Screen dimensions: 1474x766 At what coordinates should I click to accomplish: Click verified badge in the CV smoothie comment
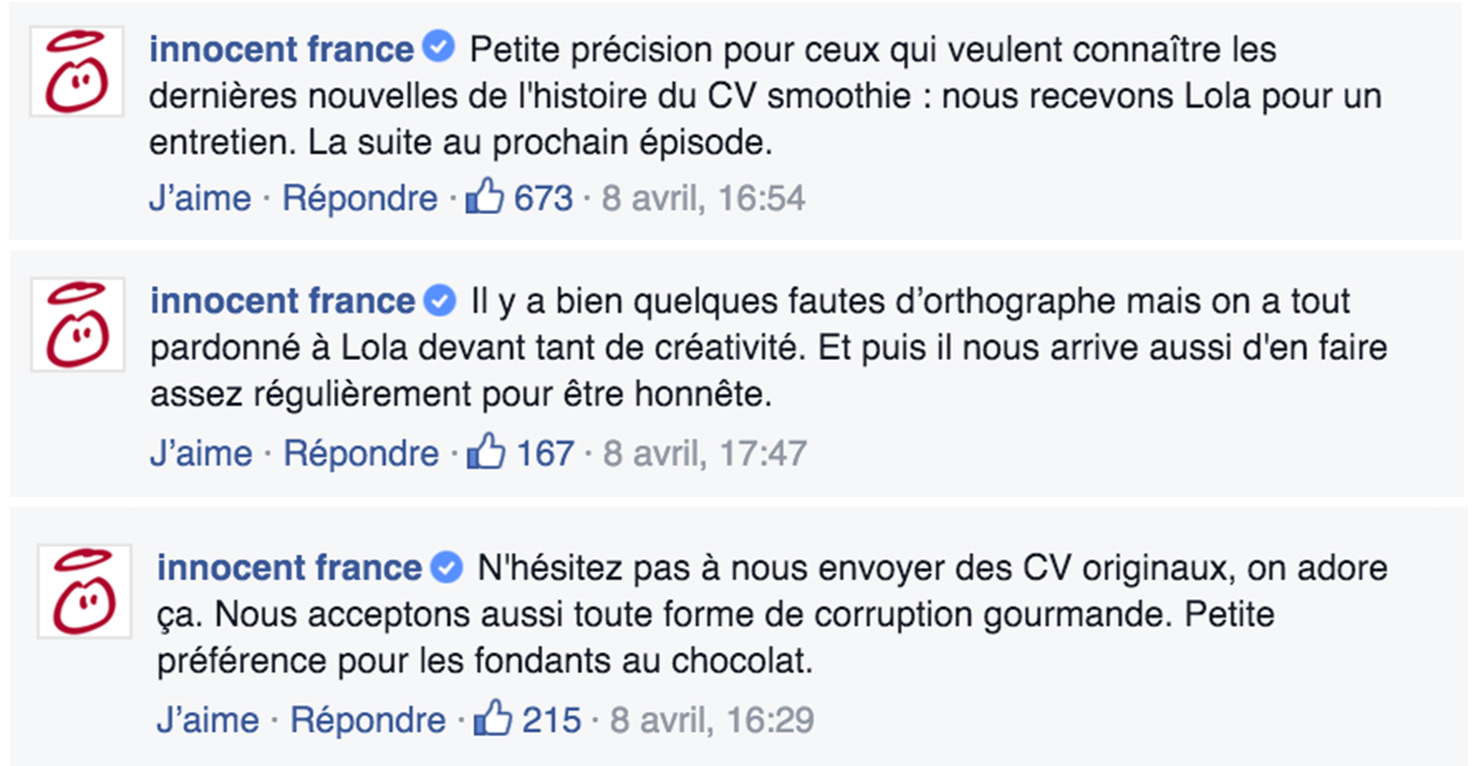point(438,47)
